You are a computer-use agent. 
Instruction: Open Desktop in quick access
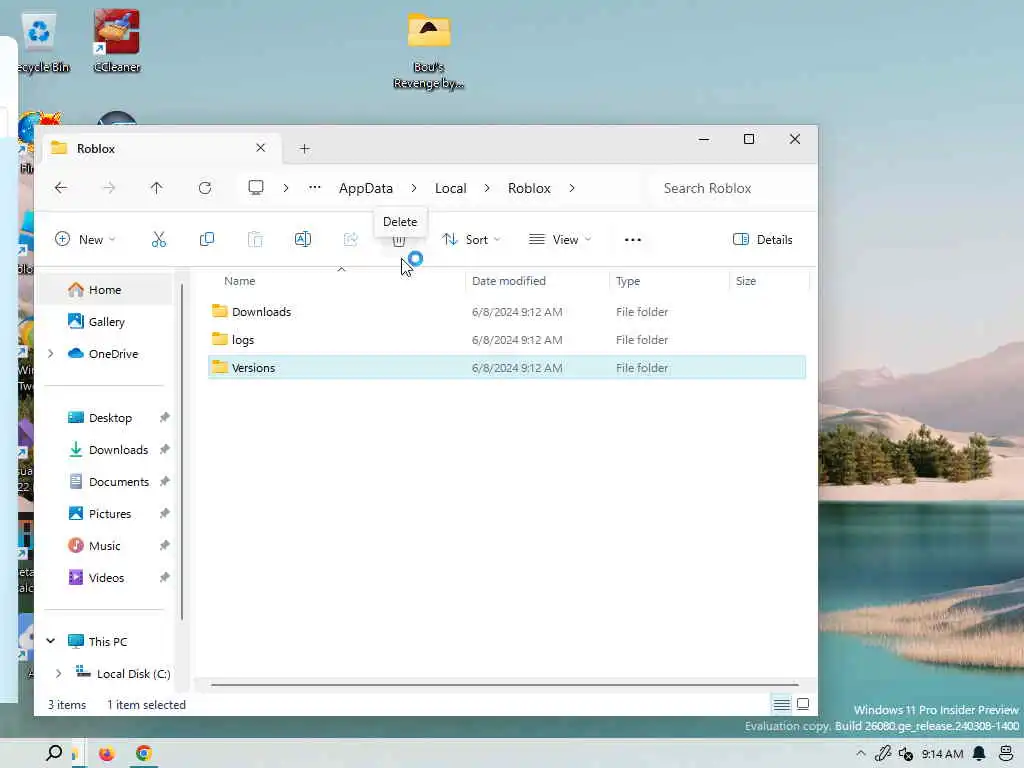coord(108,417)
